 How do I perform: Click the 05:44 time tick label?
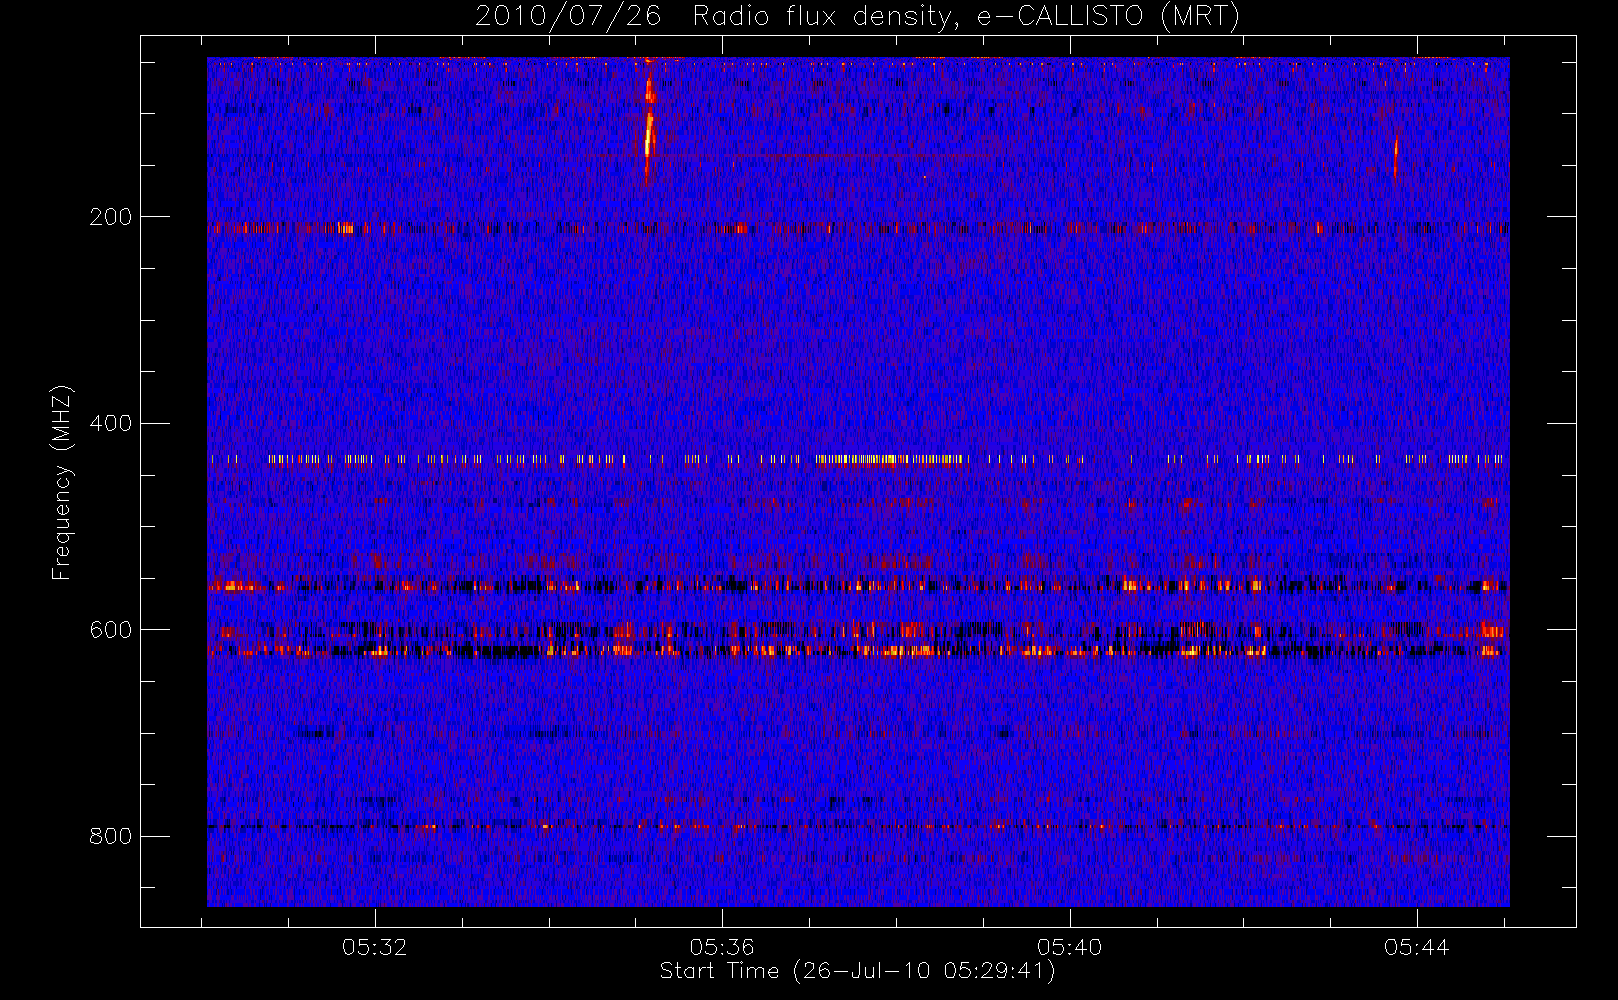tap(1417, 947)
